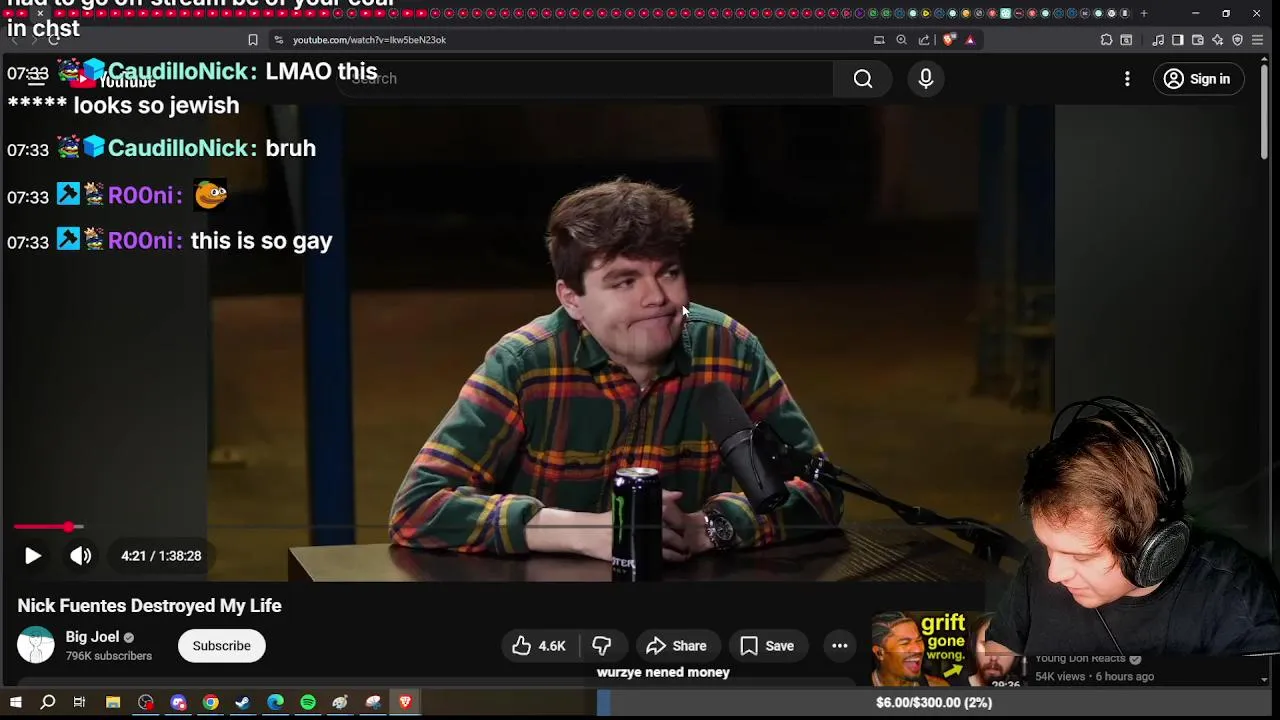The height and width of the screenshot is (720, 1280).
Task: Save the video to a playlist
Action: tap(767, 646)
